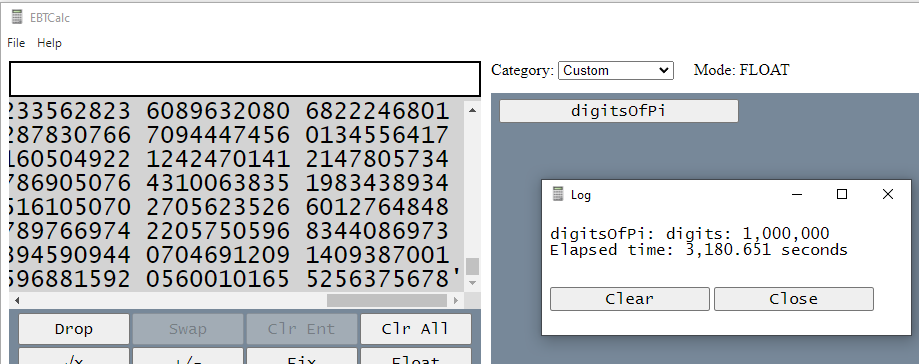Image resolution: width=919 pixels, height=364 pixels.
Task: Click the vertical scrollbar thumb of stack
Action: (x=472, y=267)
